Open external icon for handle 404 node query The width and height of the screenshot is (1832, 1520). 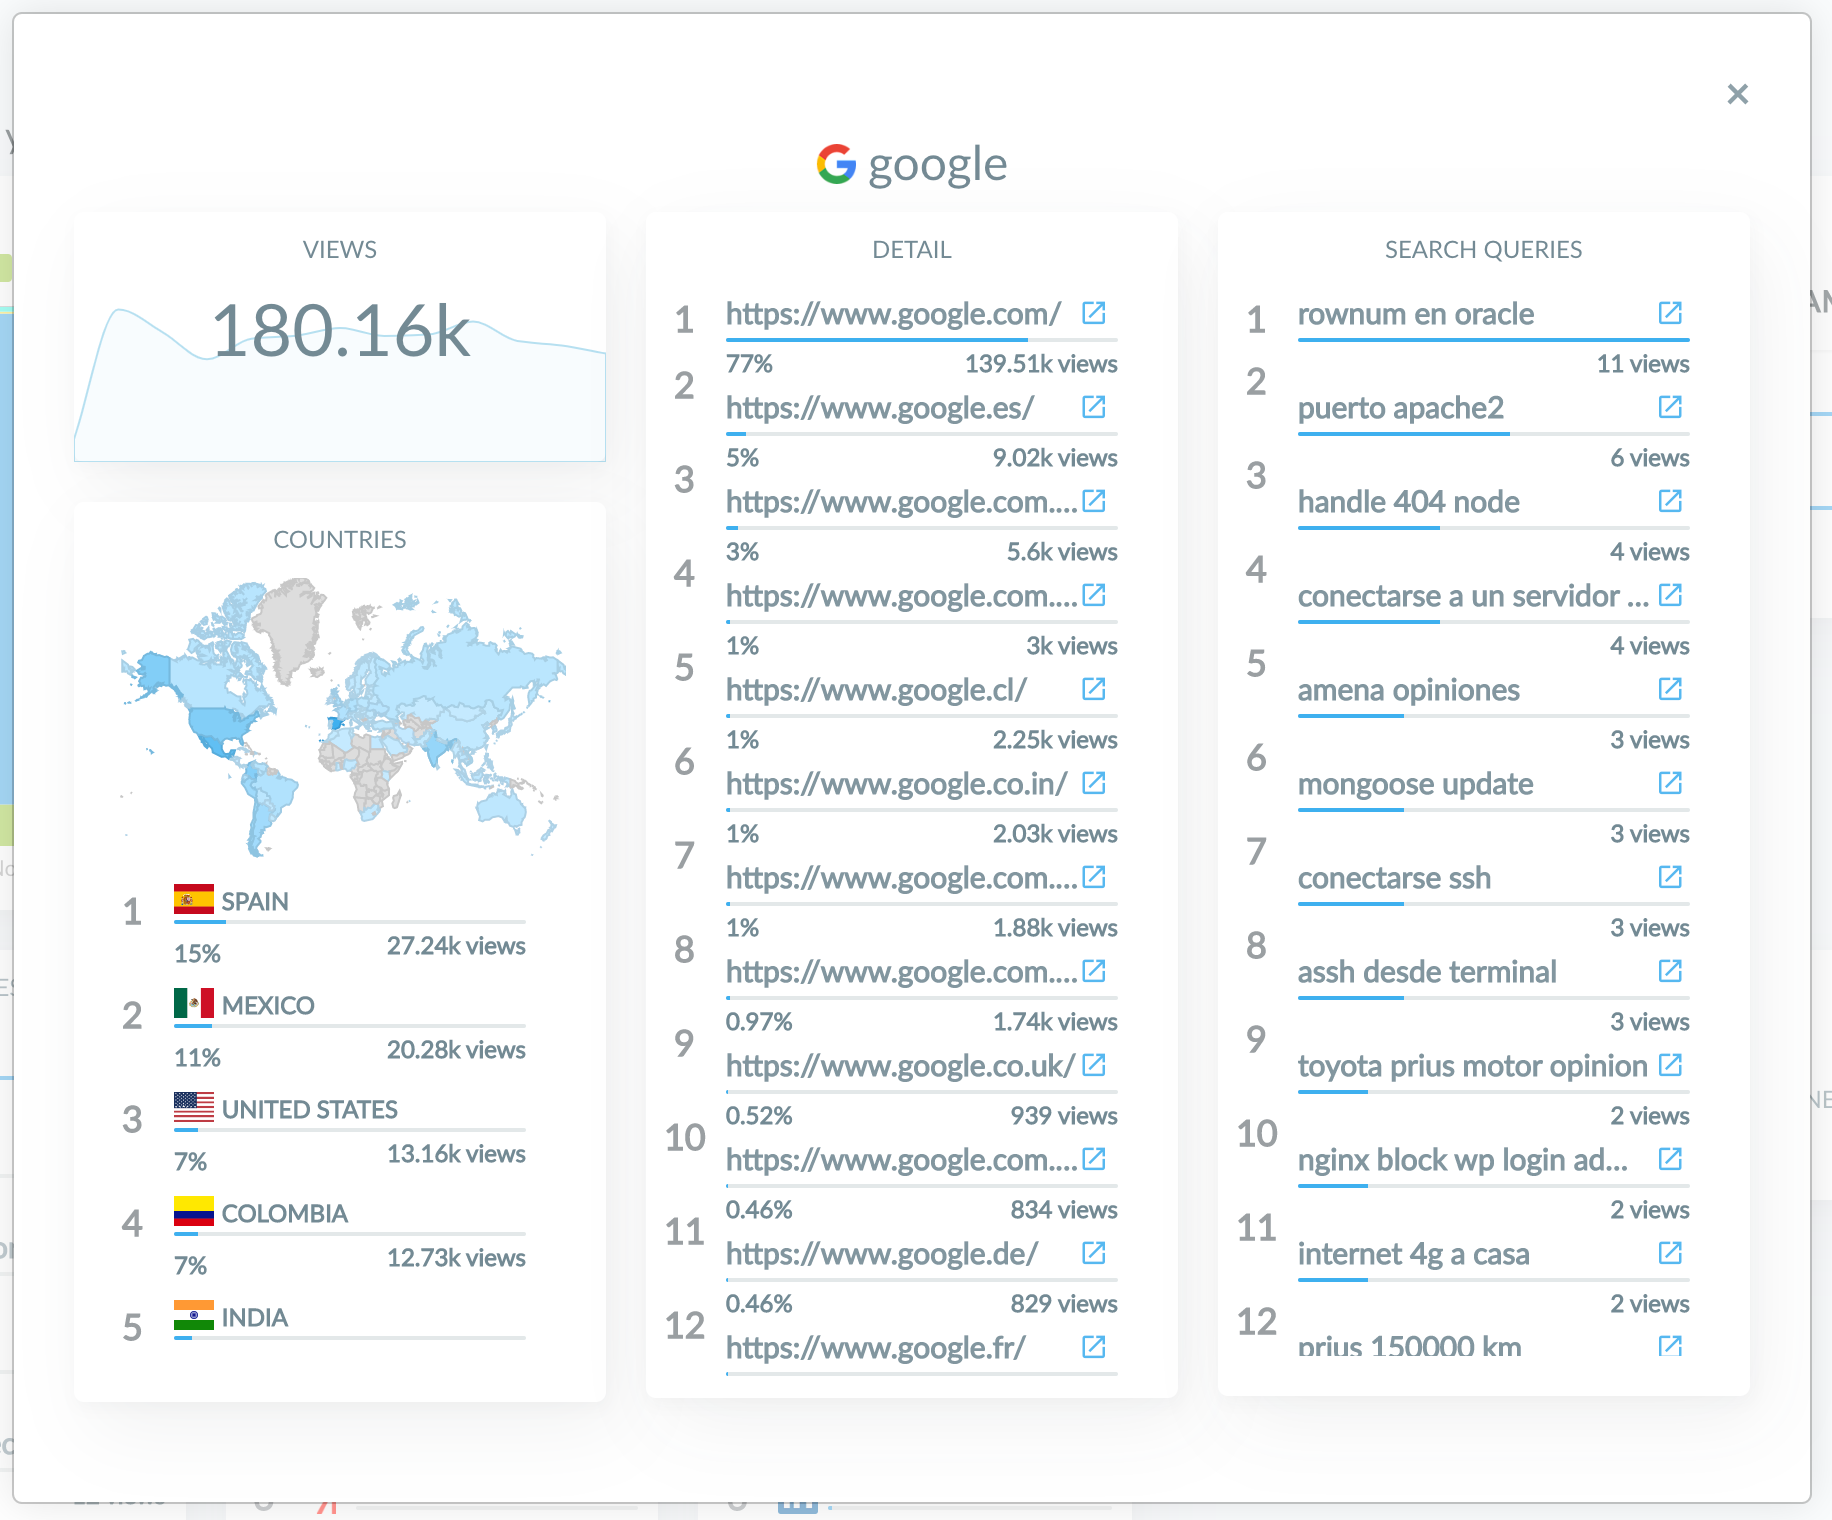coord(1670,501)
